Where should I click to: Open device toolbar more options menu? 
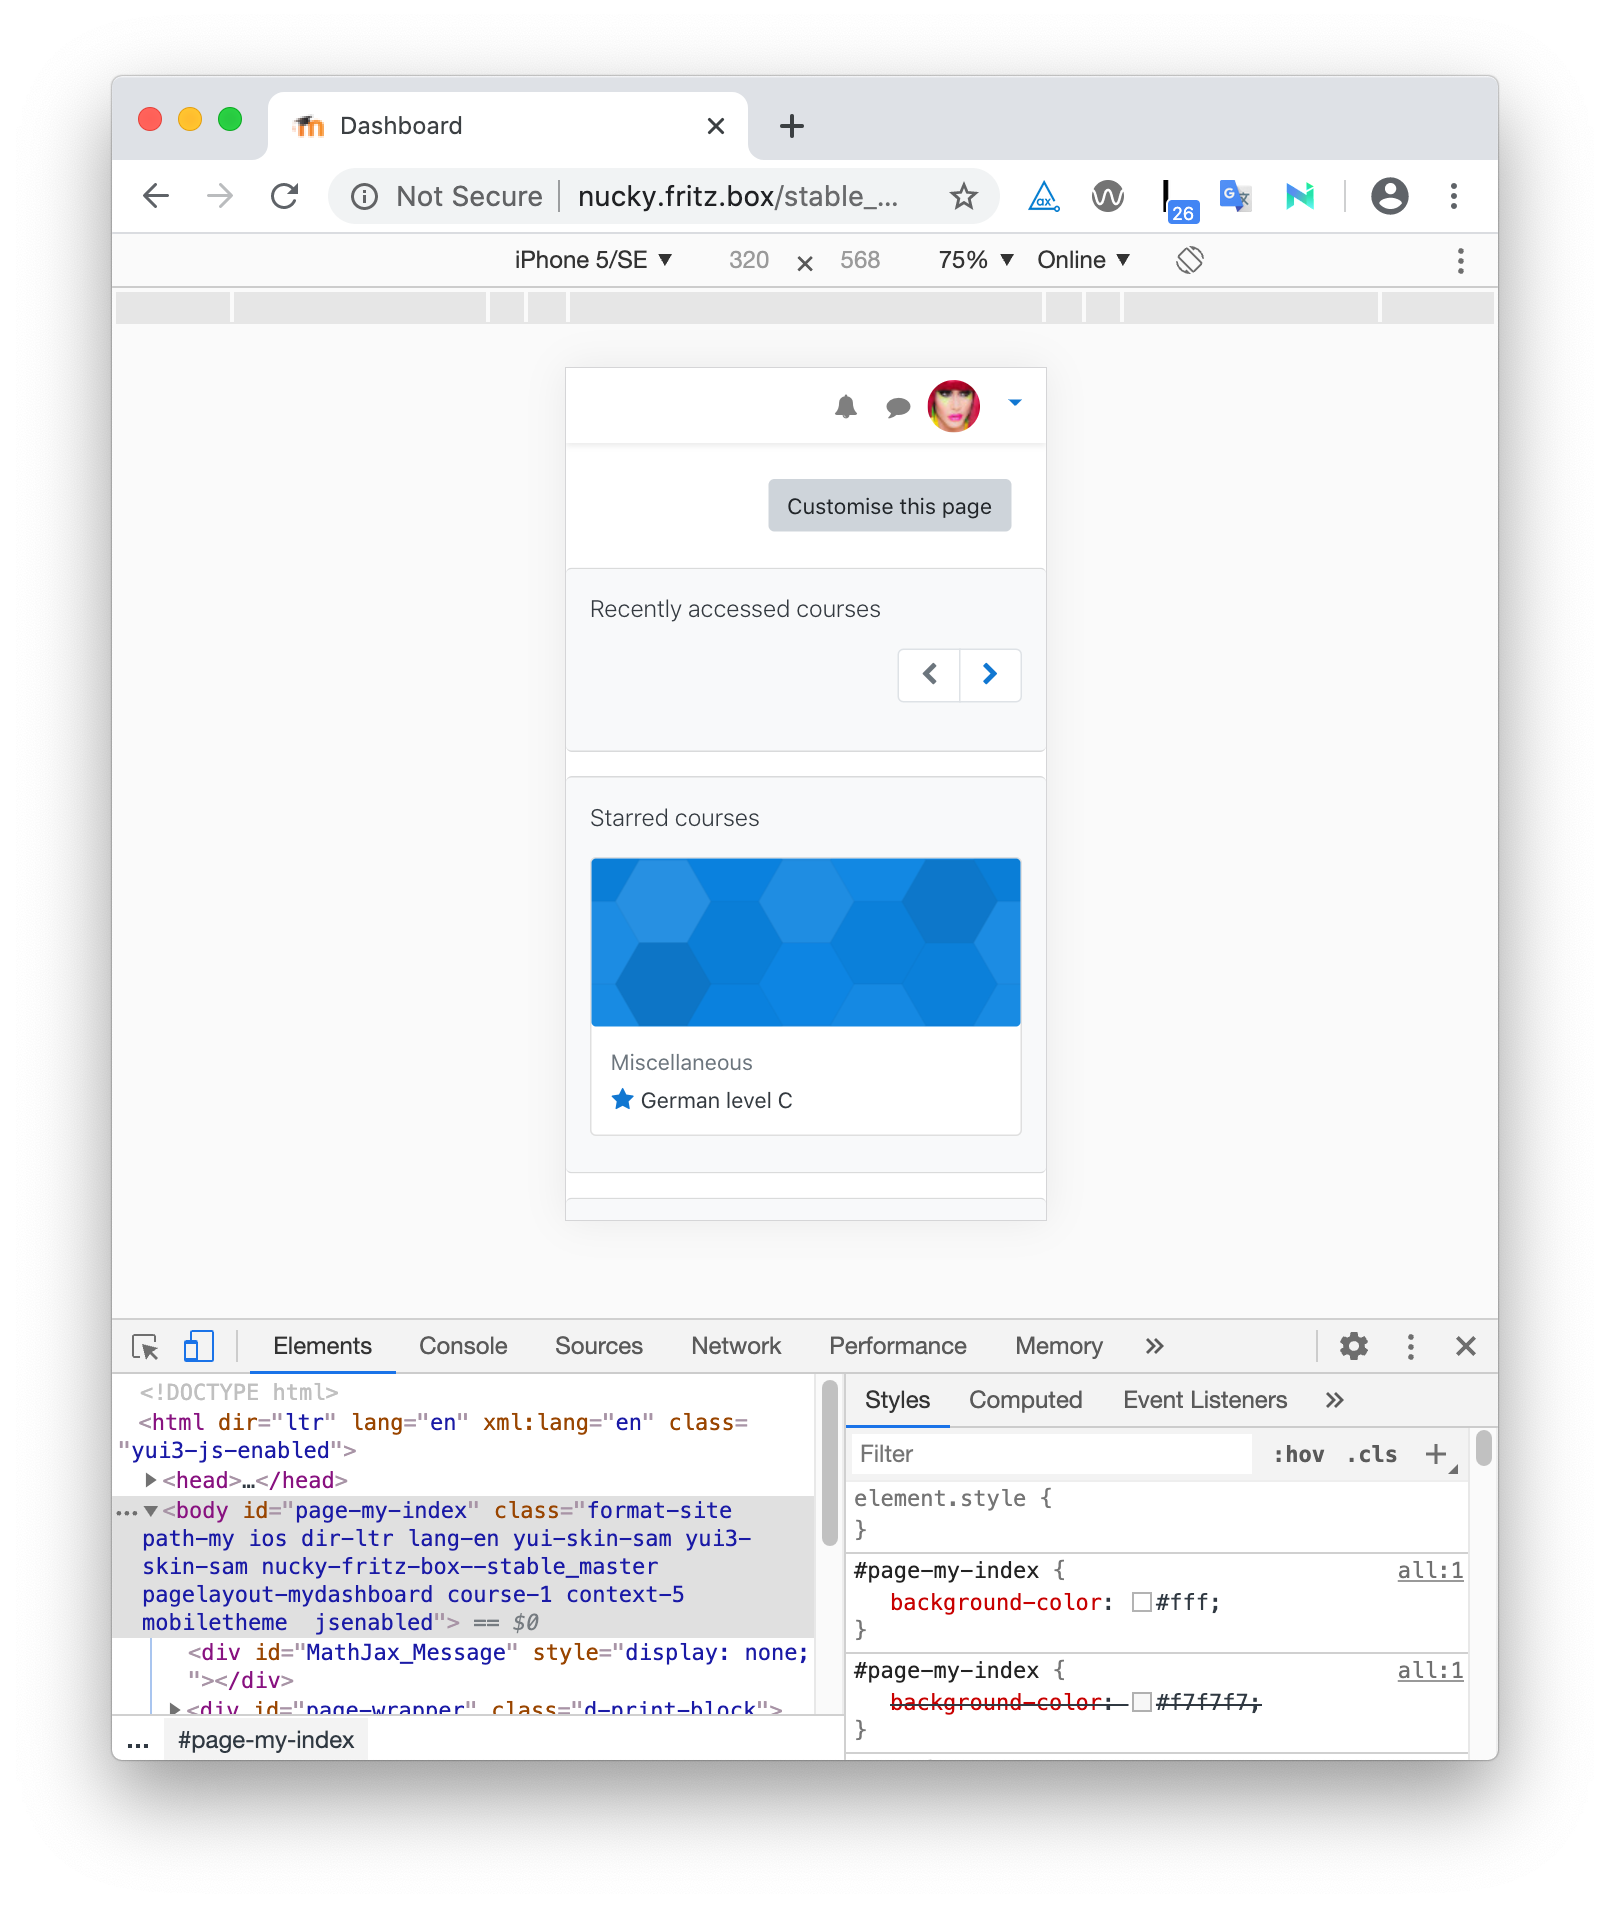(1461, 261)
